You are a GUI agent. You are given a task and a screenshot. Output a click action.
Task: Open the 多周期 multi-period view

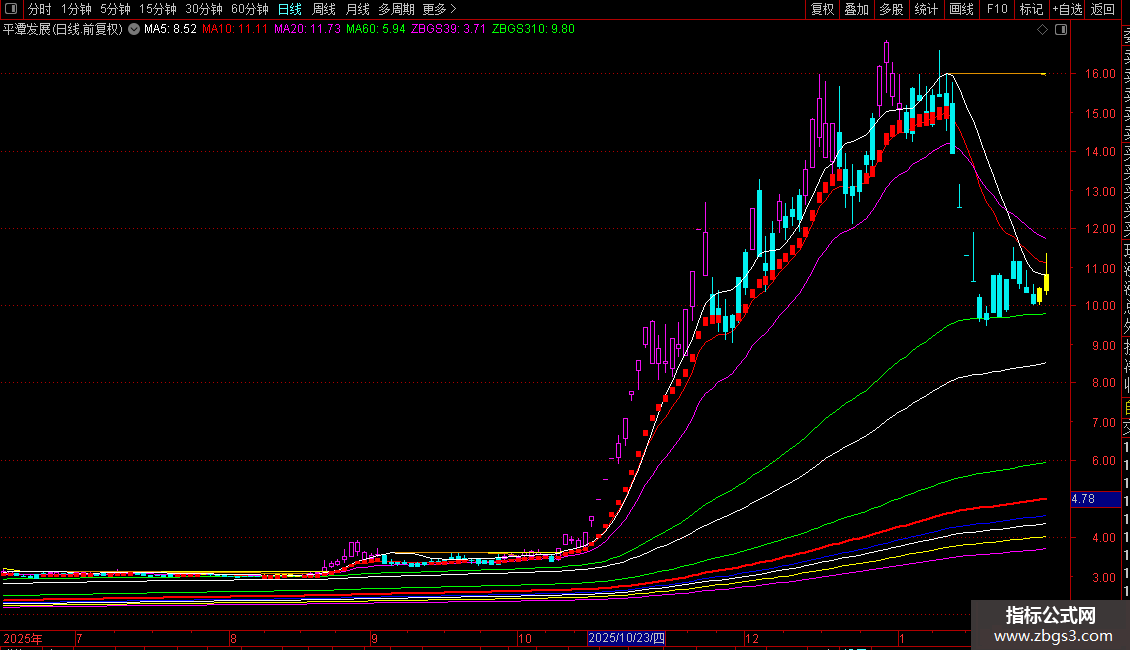[397, 9]
